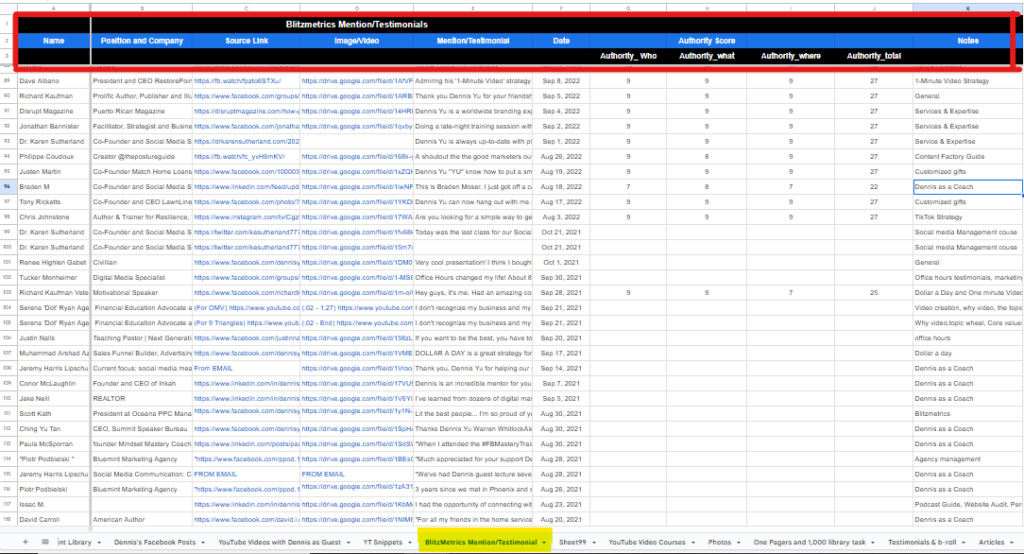This screenshot has width=1024, height=554.
Task: Switch to One Pagers and 1,000 library task tab
Action: click(x=809, y=542)
